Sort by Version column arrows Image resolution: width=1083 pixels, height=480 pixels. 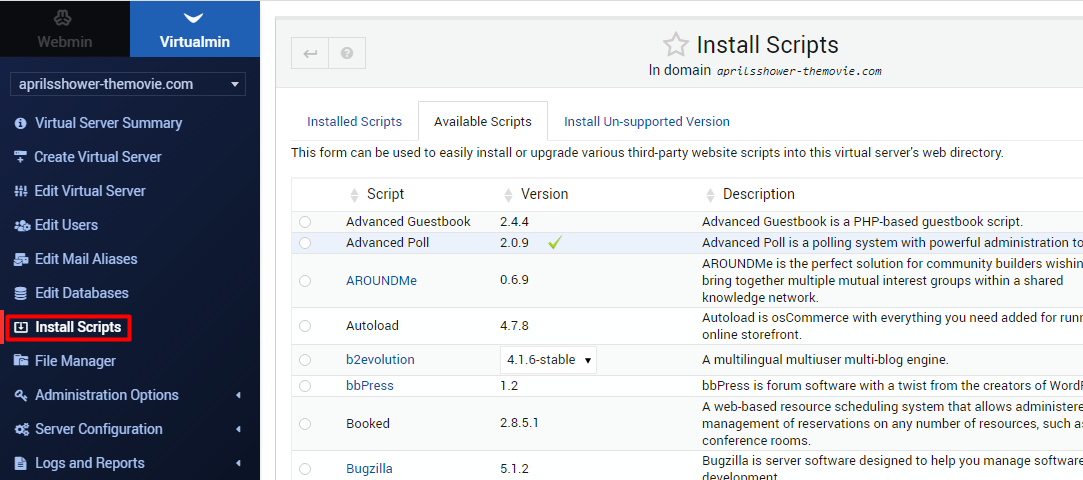click(x=508, y=195)
